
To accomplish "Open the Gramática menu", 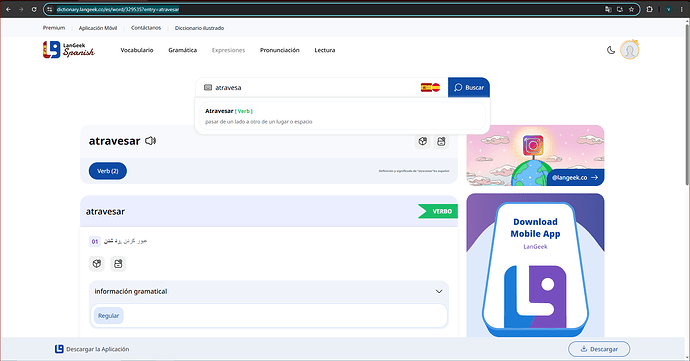I will point(183,50).
